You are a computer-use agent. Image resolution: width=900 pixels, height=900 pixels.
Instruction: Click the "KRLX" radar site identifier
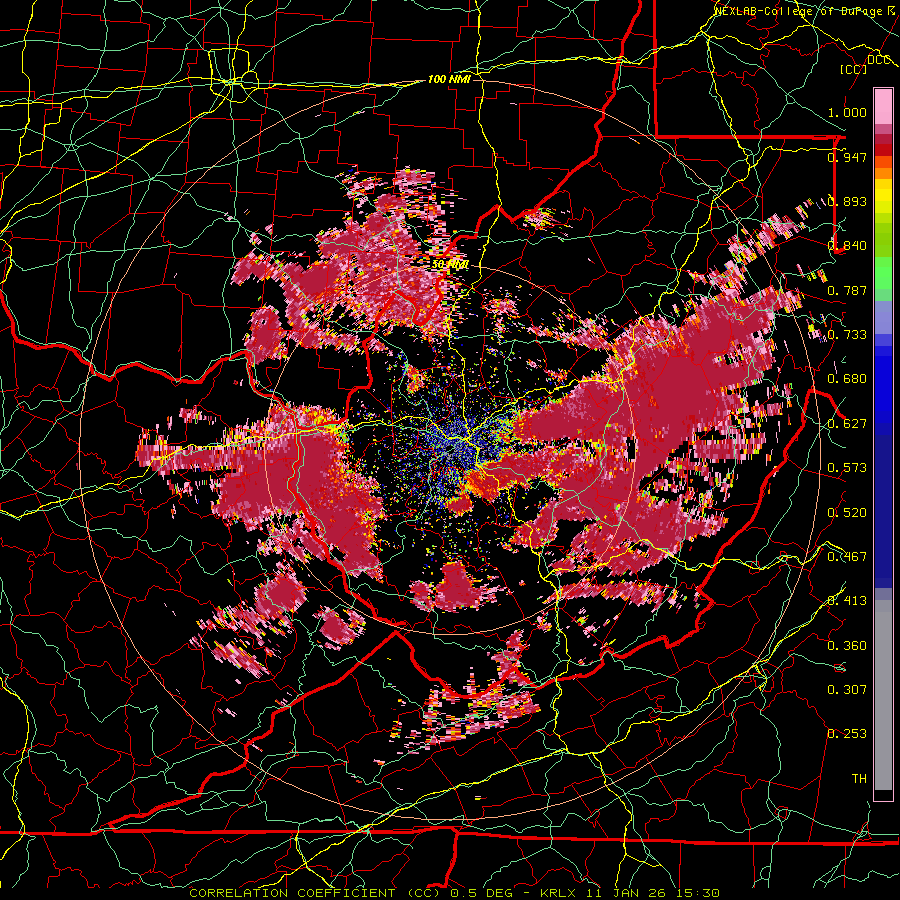(x=557, y=893)
